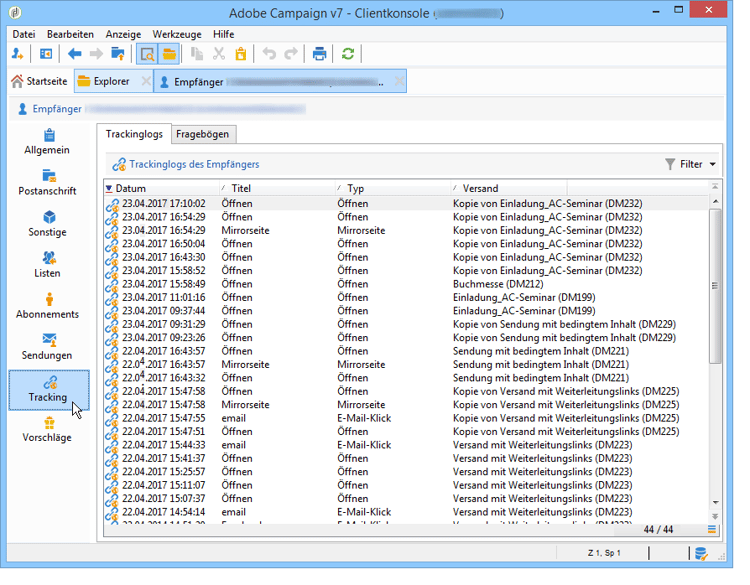Sort by the Typ column header
This screenshot has height=585, width=750.
coord(393,188)
